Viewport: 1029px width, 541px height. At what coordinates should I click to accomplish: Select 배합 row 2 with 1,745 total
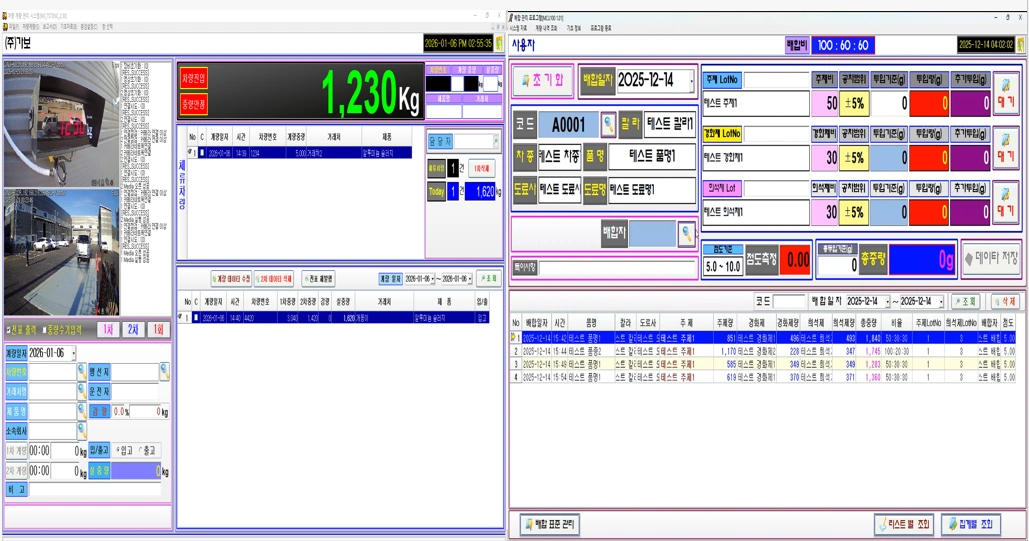click(763, 351)
